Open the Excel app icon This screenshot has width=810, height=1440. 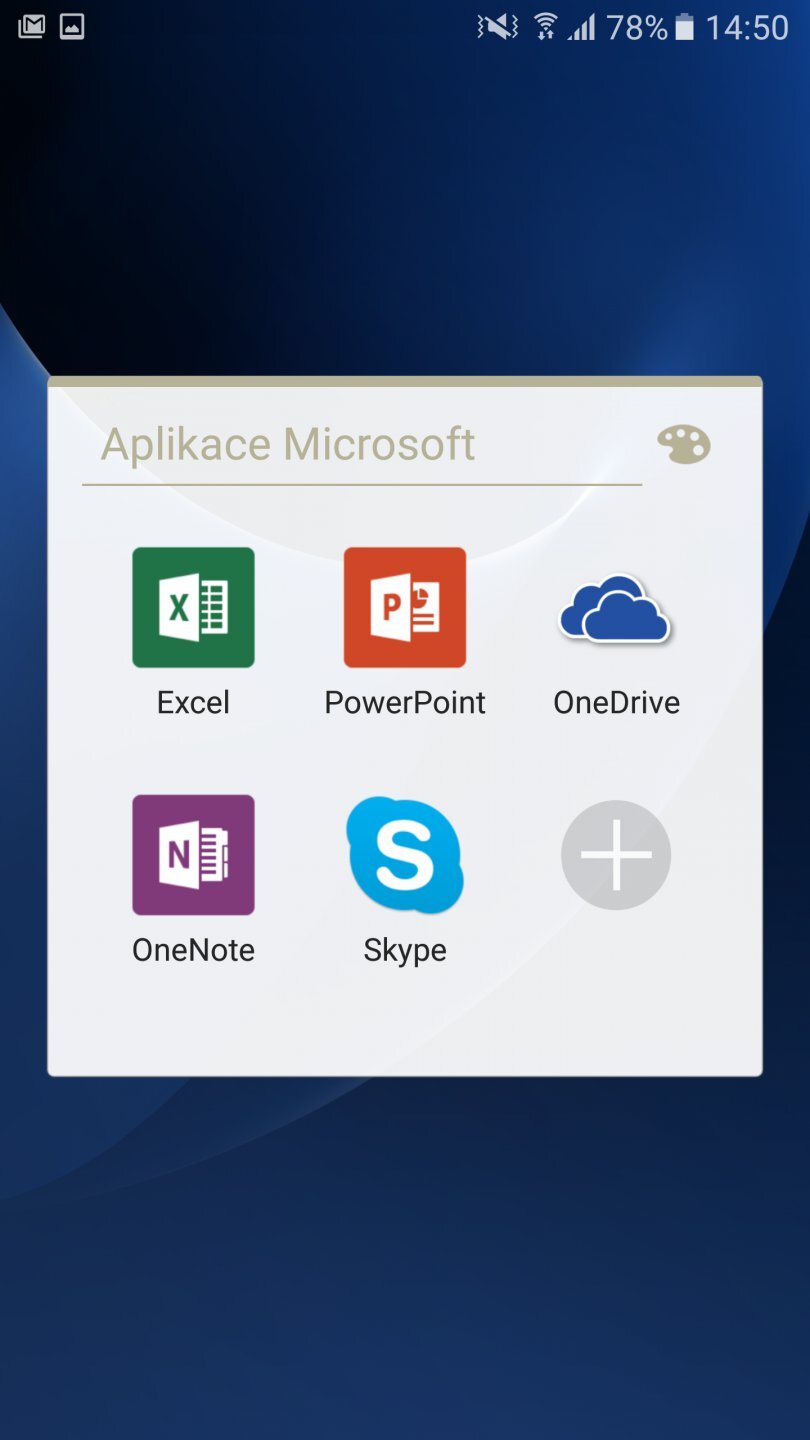tap(193, 607)
